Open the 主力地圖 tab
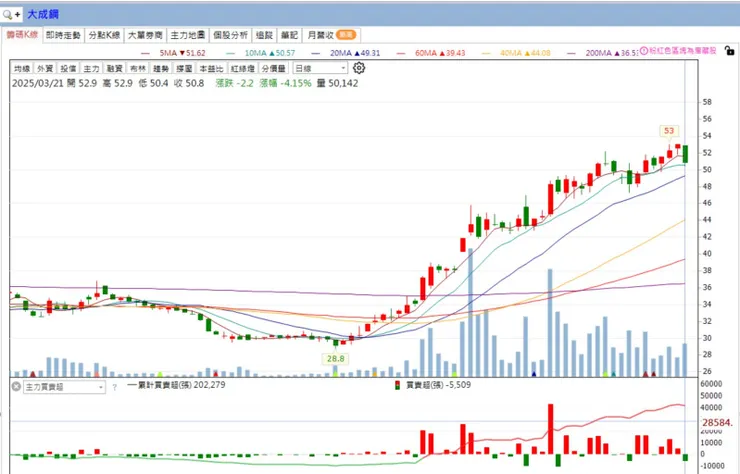This screenshot has height=474, width=740. (x=188, y=35)
